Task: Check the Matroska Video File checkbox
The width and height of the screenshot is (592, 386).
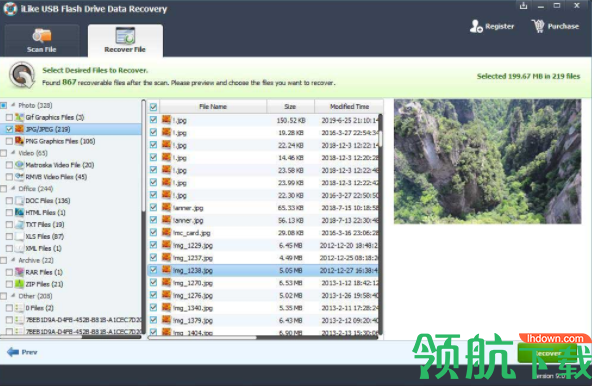Action: tap(9, 165)
